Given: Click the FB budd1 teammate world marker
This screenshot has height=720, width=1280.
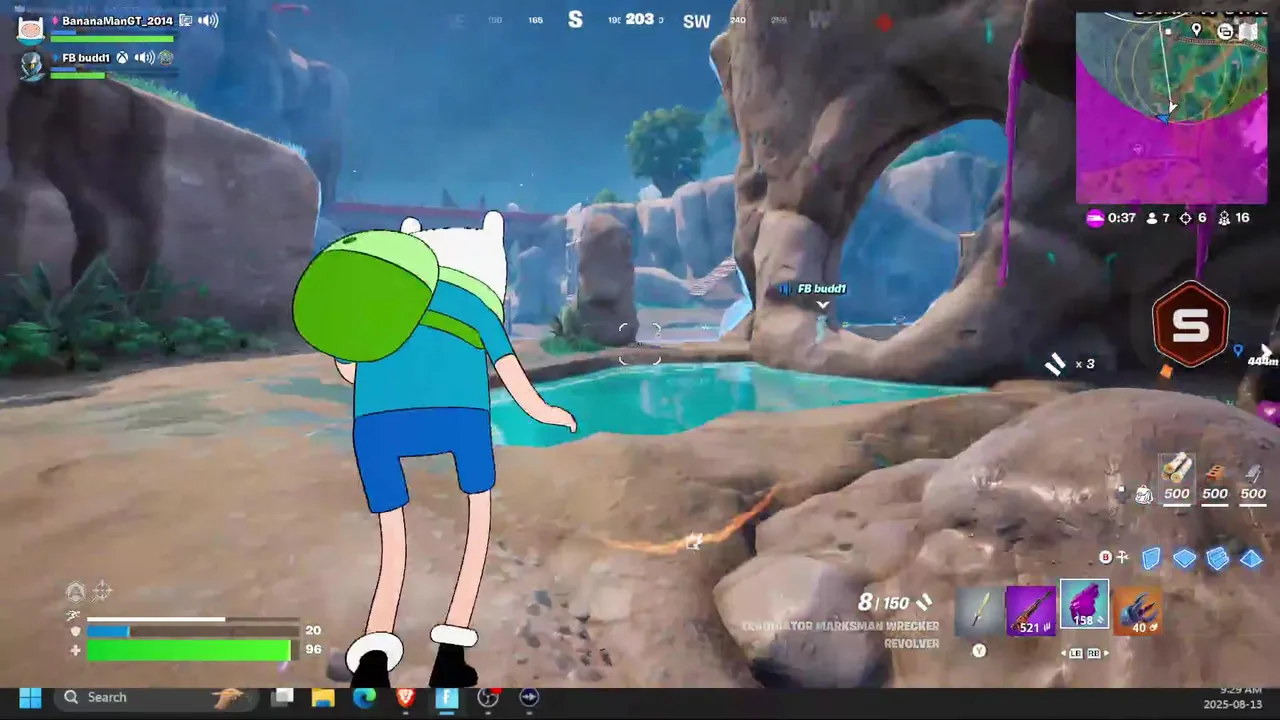Looking at the screenshot, I should [x=822, y=289].
